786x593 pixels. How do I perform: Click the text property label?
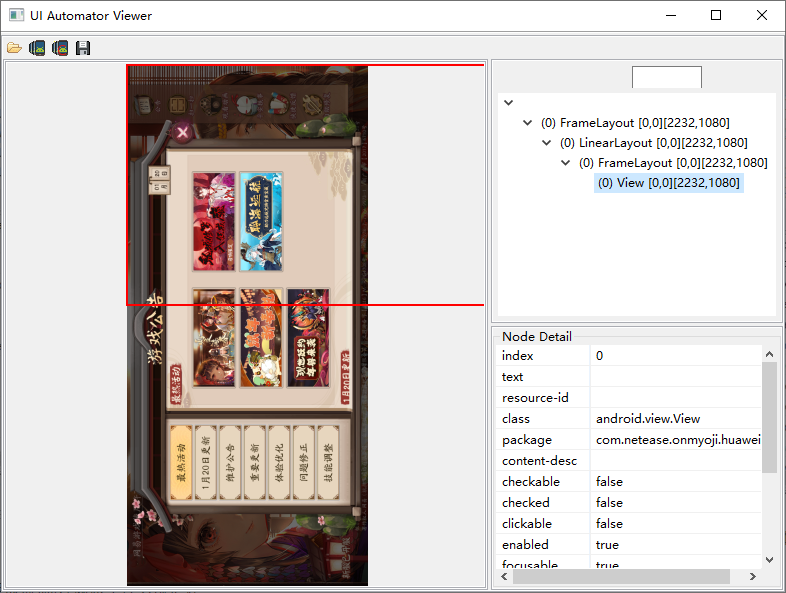tap(512, 376)
